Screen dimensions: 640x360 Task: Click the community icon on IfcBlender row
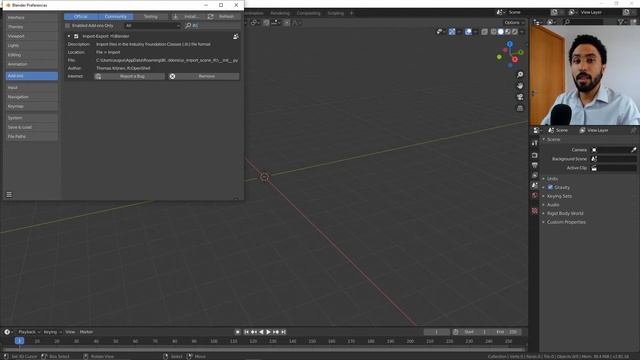(x=236, y=36)
